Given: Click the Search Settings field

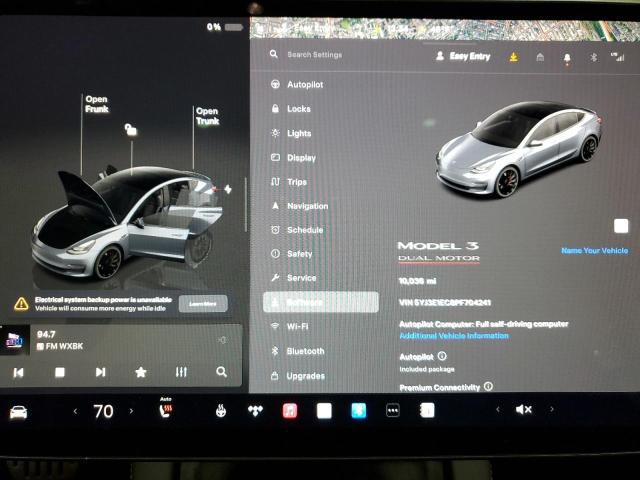Looking at the screenshot, I should pyautogui.click(x=314, y=54).
